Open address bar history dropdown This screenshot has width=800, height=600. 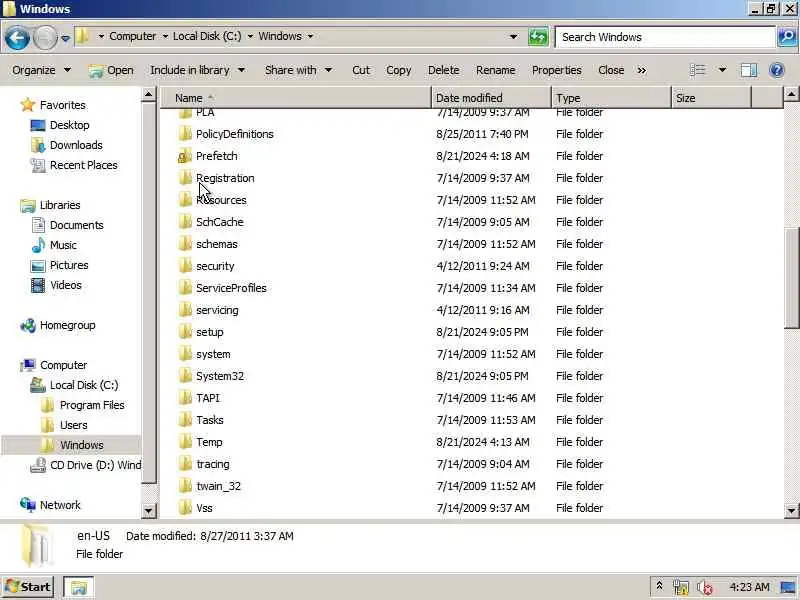(x=513, y=37)
